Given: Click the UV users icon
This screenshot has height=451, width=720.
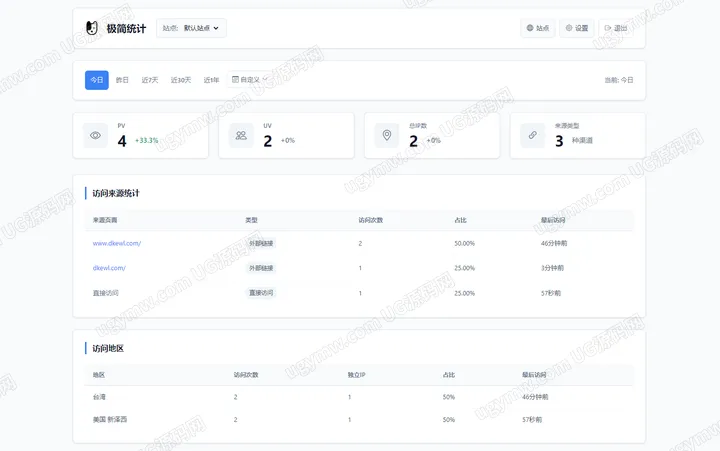Looking at the screenshot, I should pyautogui.click(x=241, y=135).
